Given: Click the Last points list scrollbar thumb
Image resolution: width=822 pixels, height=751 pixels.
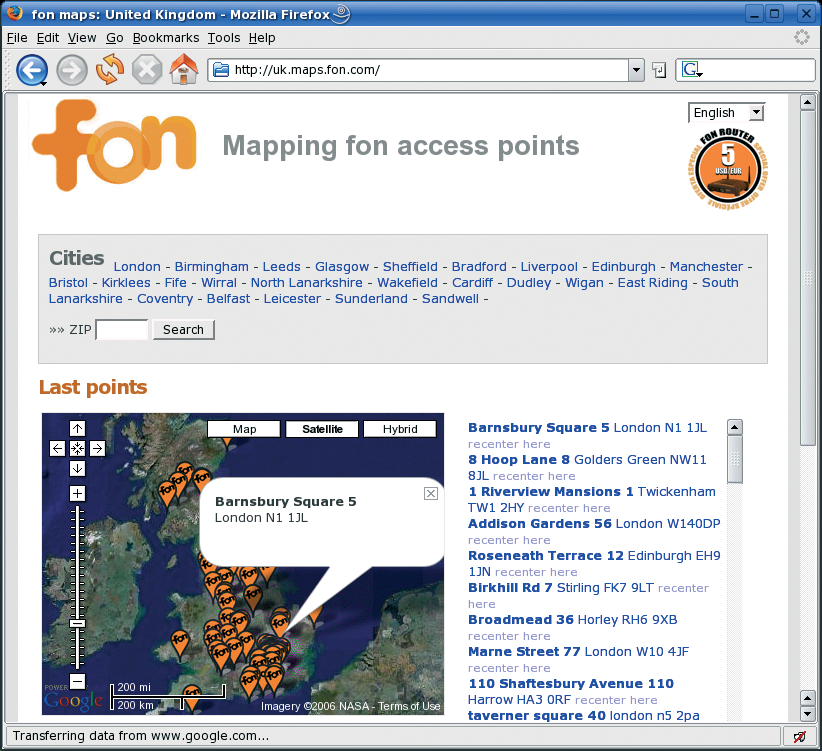Looking at the screenshot, I should pyautogui.click(x=735, y=460).
